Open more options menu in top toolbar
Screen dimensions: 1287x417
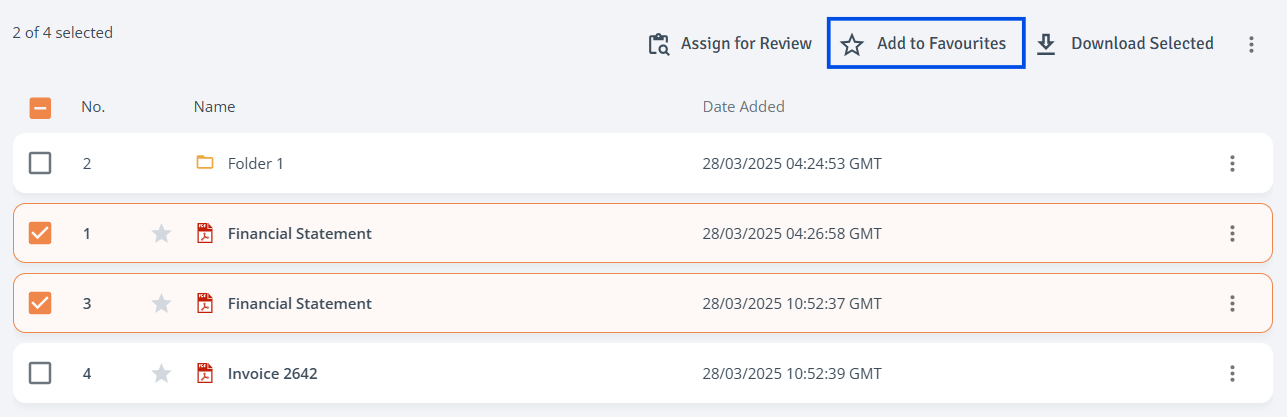(x=1251, y=44)
